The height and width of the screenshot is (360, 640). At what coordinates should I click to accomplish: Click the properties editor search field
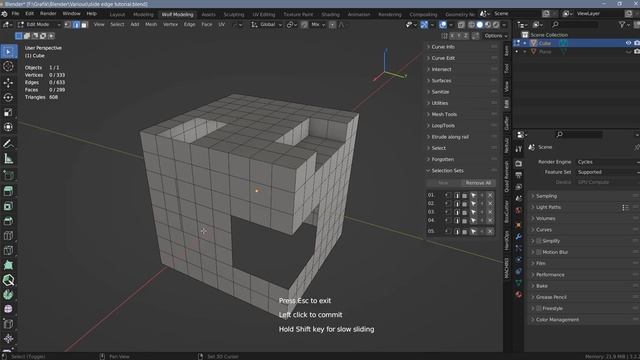580,134
